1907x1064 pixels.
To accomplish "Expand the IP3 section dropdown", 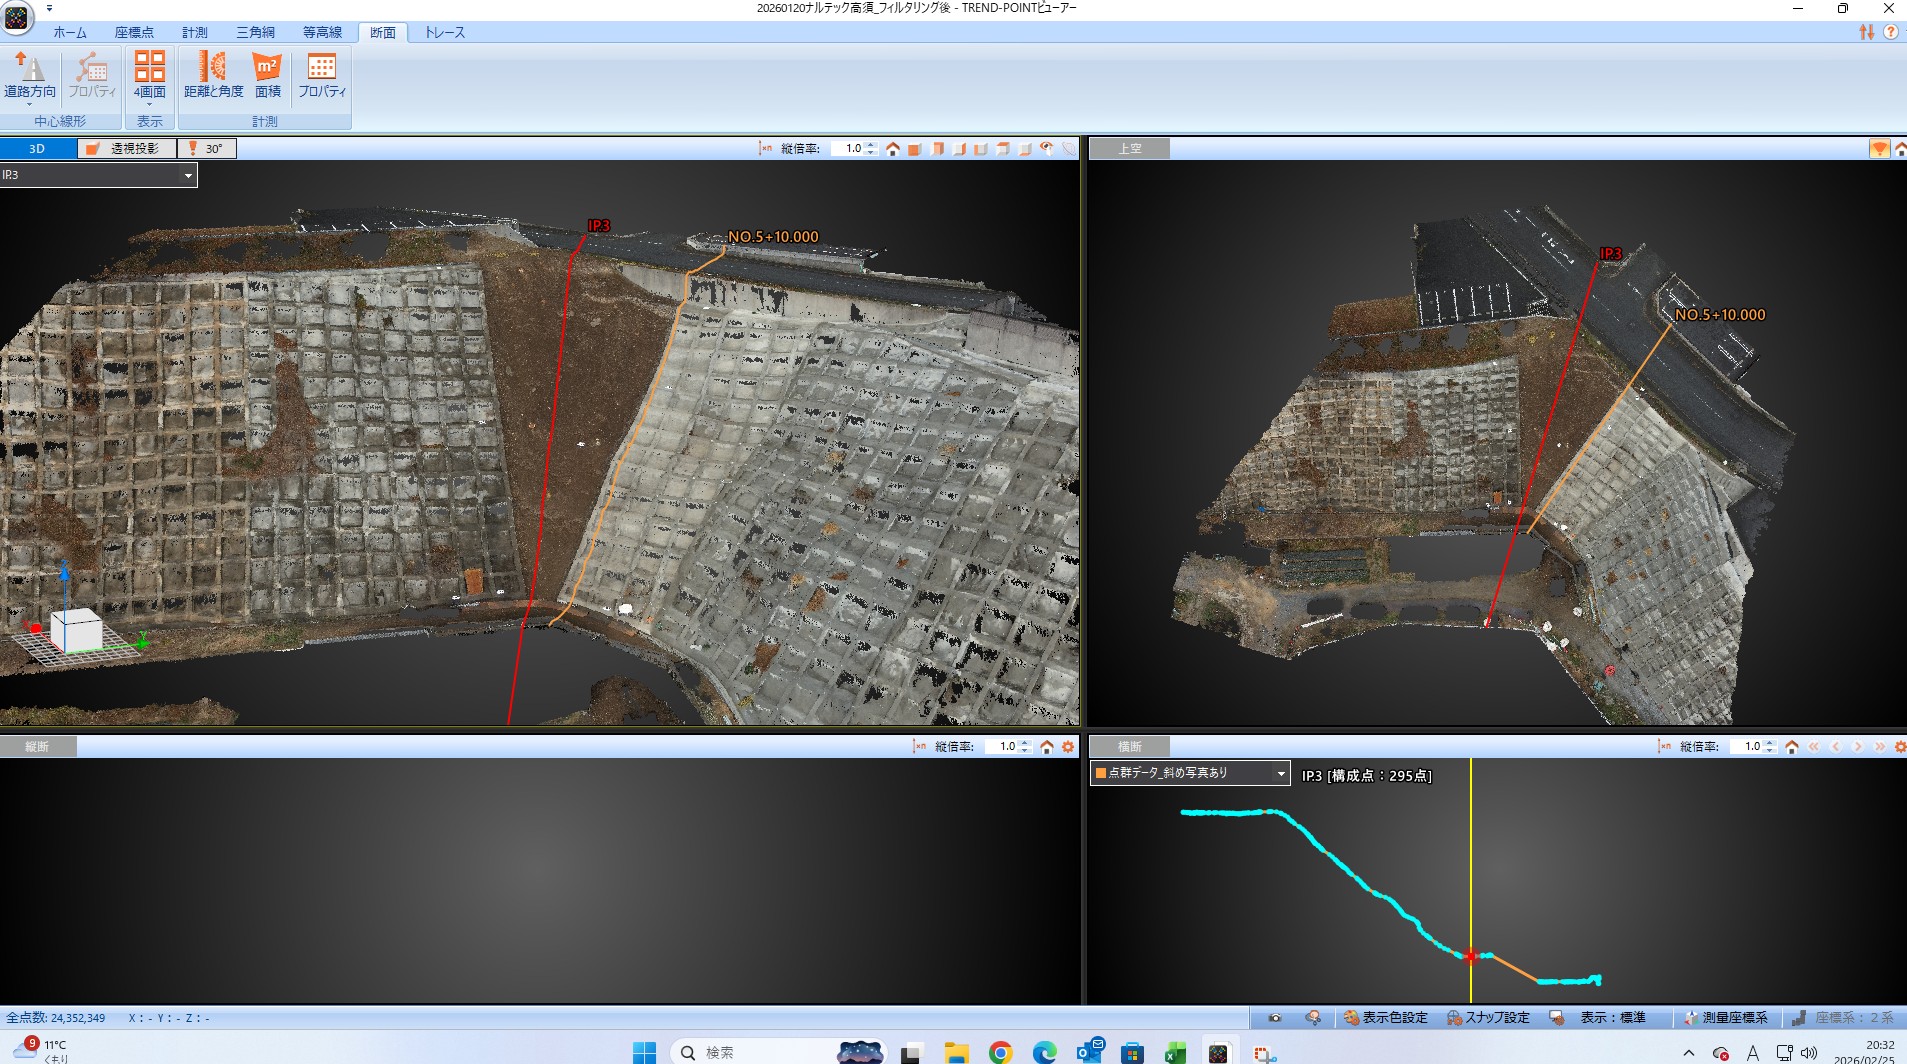I will (188, 176).
